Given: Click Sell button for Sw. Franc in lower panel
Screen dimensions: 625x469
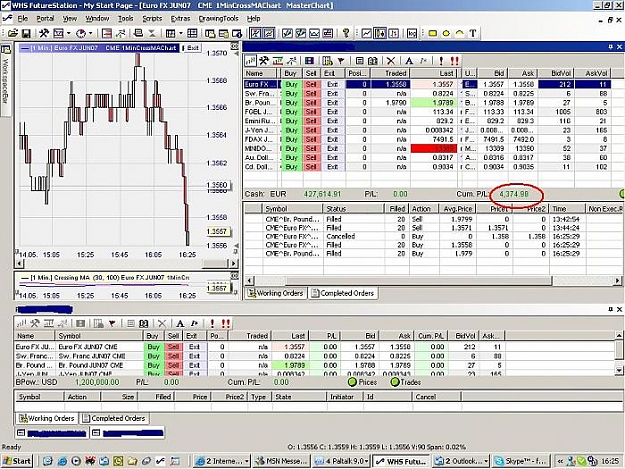Looking at the screenshot, I should (x=173, y=356).
